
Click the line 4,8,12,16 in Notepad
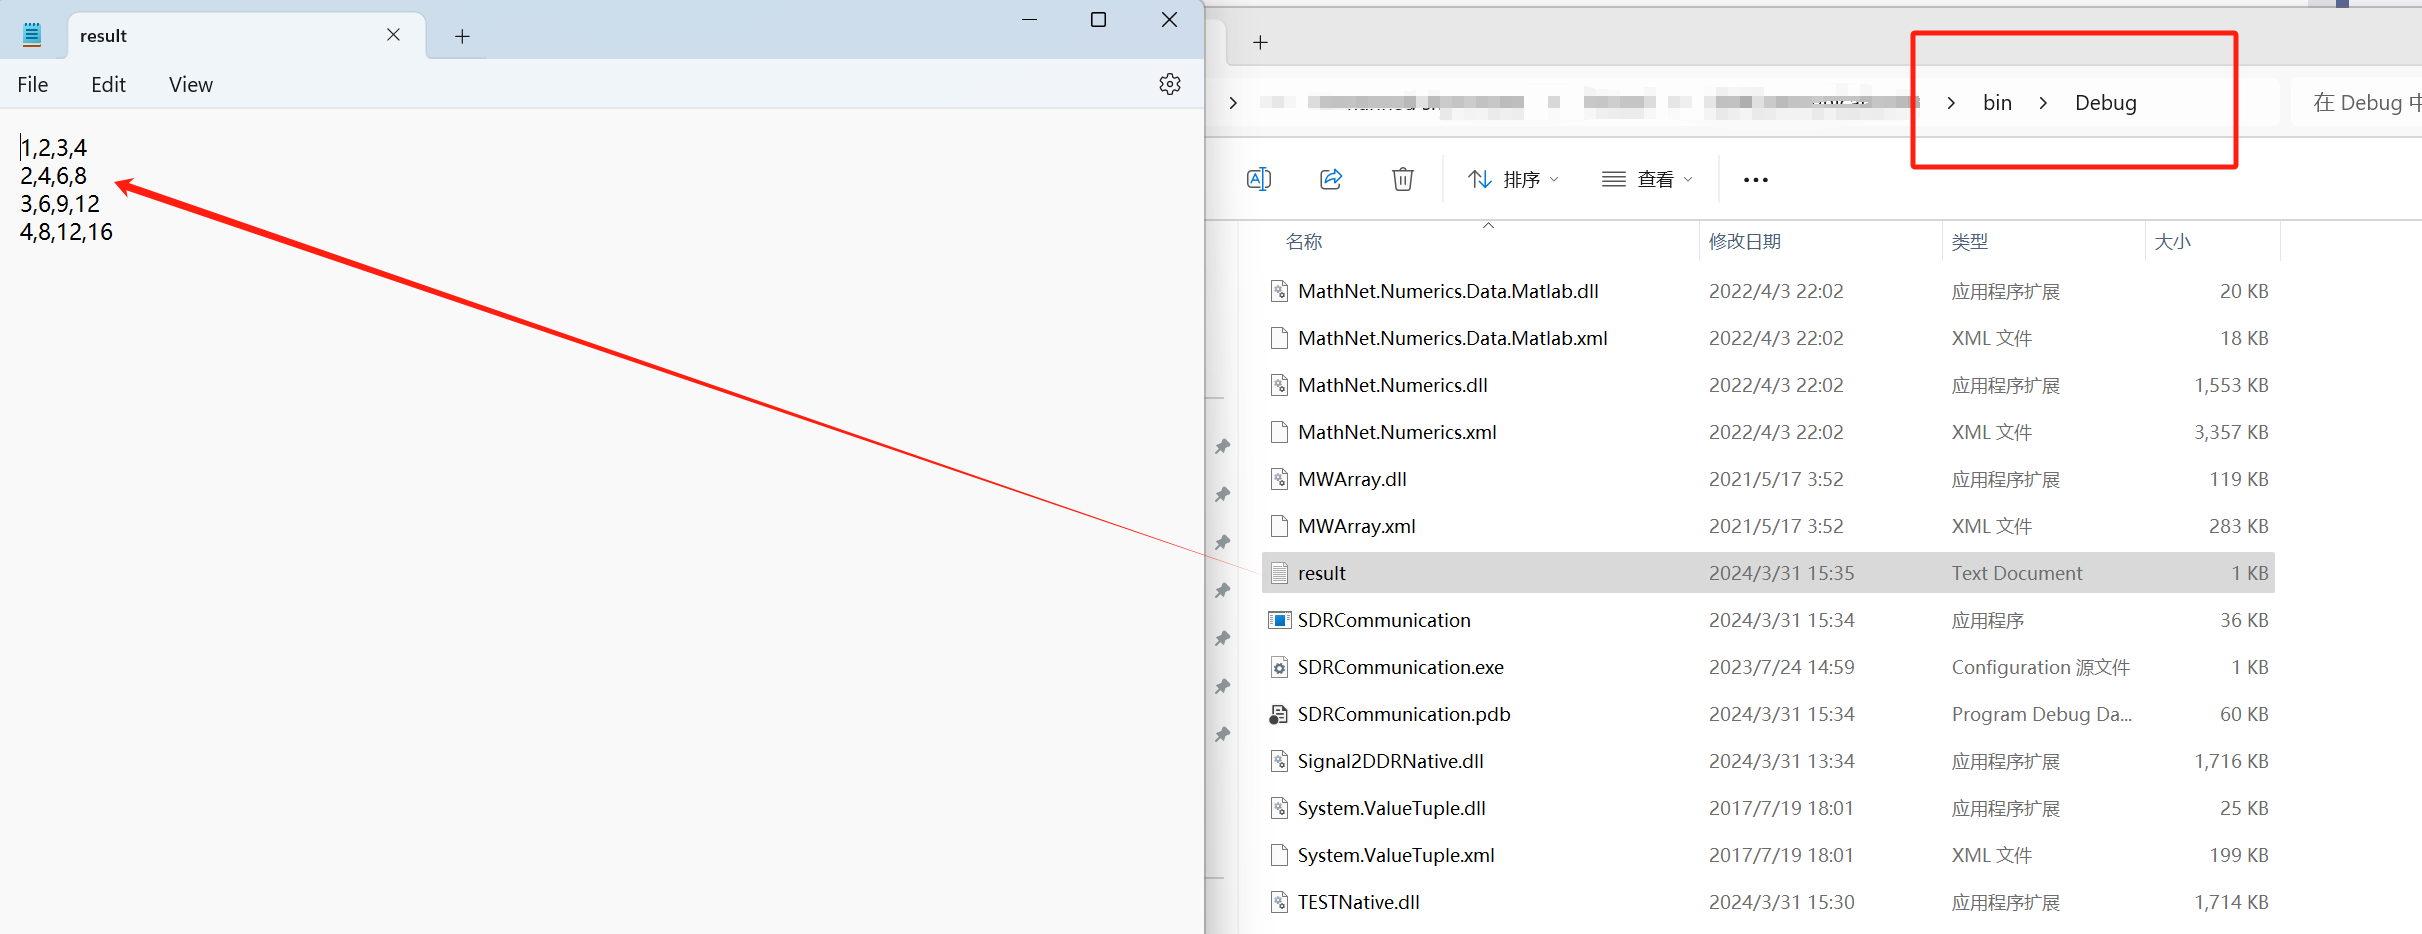click(x=66, y=232)
